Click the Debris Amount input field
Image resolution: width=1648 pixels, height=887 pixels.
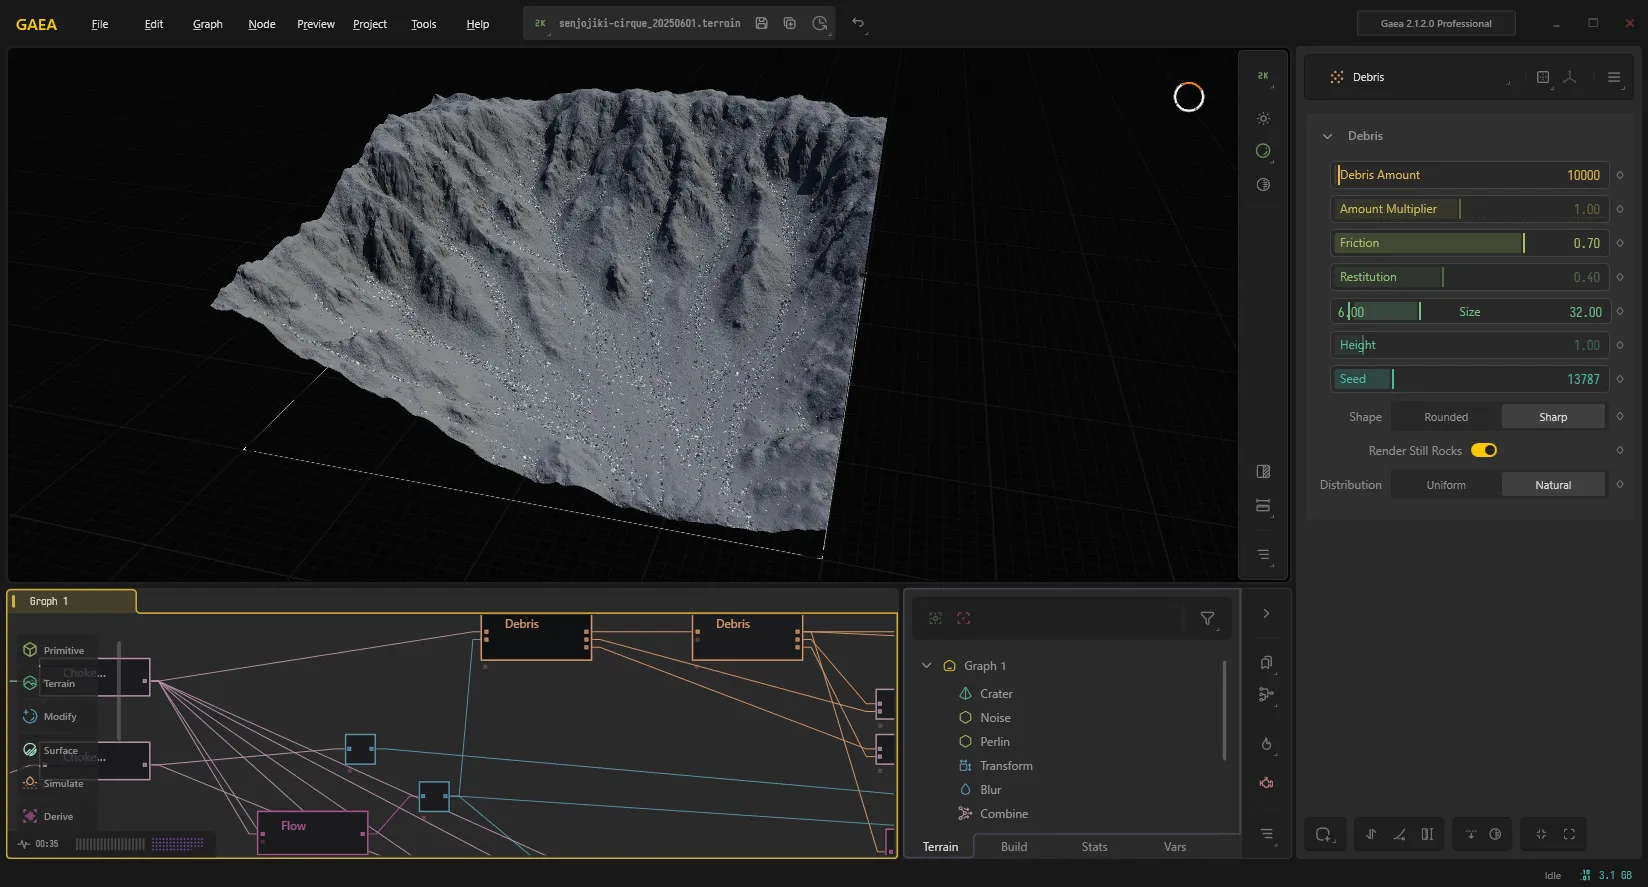pyautogui.click(x=1470, y=175)
